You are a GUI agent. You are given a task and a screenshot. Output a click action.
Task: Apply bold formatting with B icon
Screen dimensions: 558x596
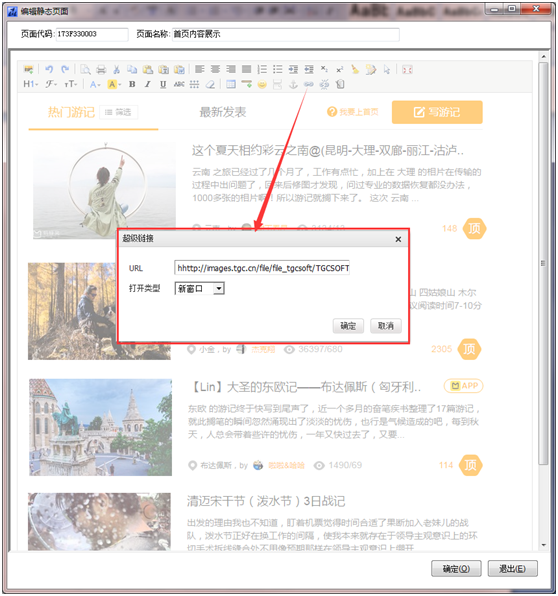coord(132,84)
